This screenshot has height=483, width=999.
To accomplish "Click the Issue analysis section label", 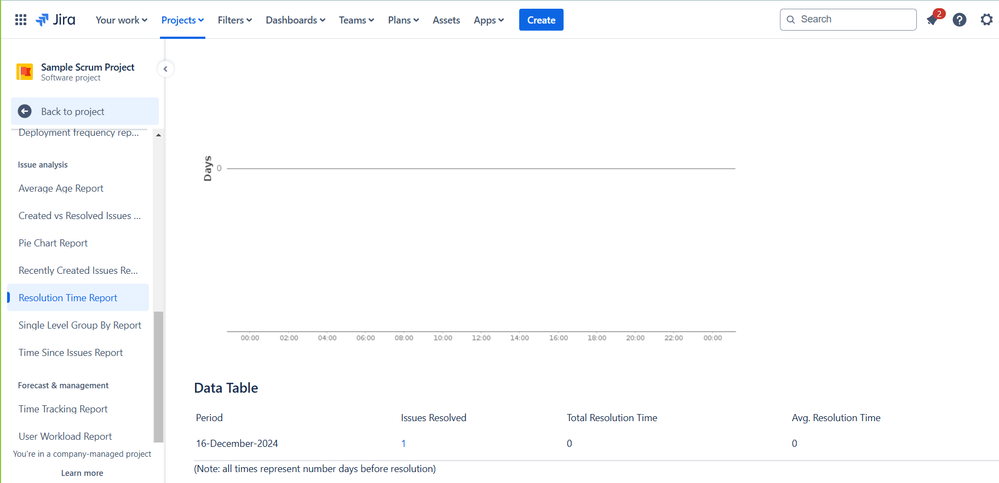I will (x=43, y=165).
